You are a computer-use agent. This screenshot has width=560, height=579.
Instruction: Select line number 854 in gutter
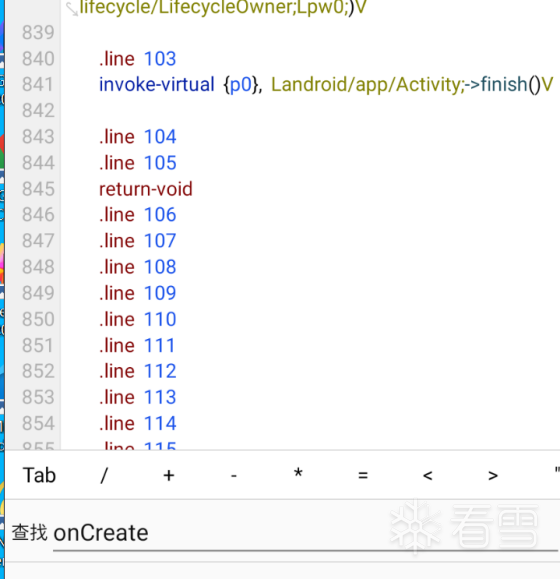pos(38,423)
